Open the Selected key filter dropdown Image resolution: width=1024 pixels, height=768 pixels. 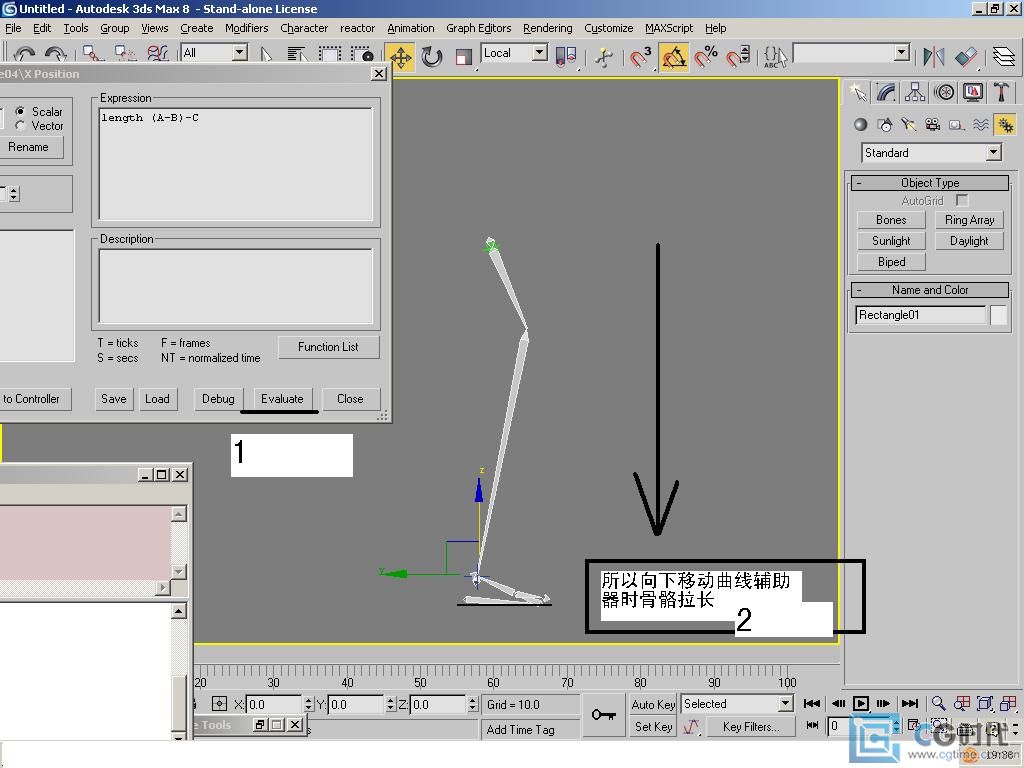point(786,703)
